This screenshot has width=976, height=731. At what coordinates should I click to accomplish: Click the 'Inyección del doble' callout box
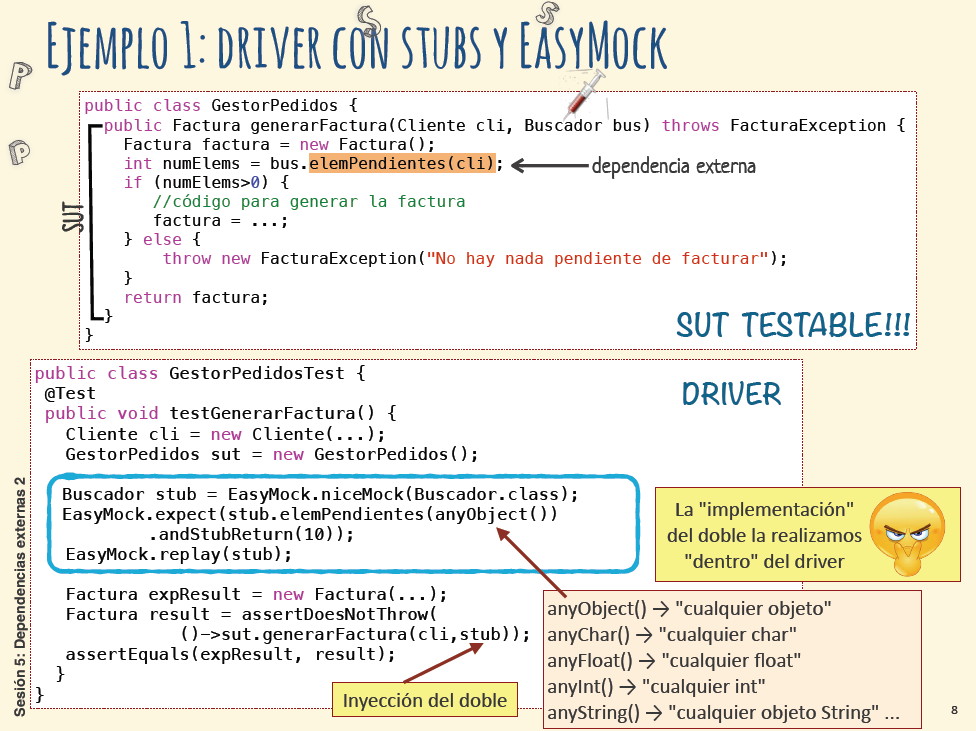click(x=425, y=700)
